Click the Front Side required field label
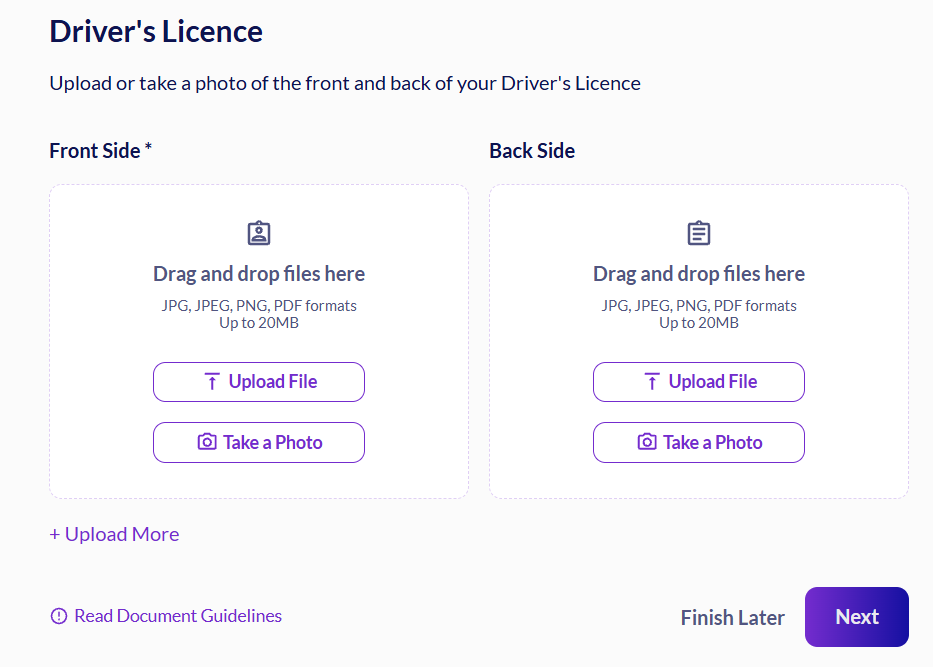Screen dimensions: 933x667 [x=101, y=151]
